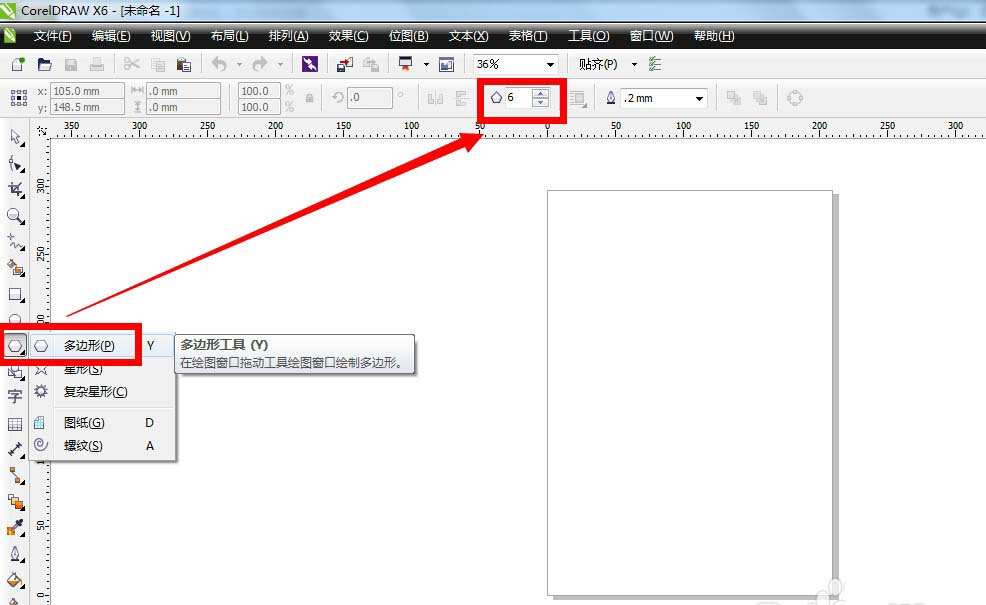Select the Blend effects tool

click(x=16, y=502)
